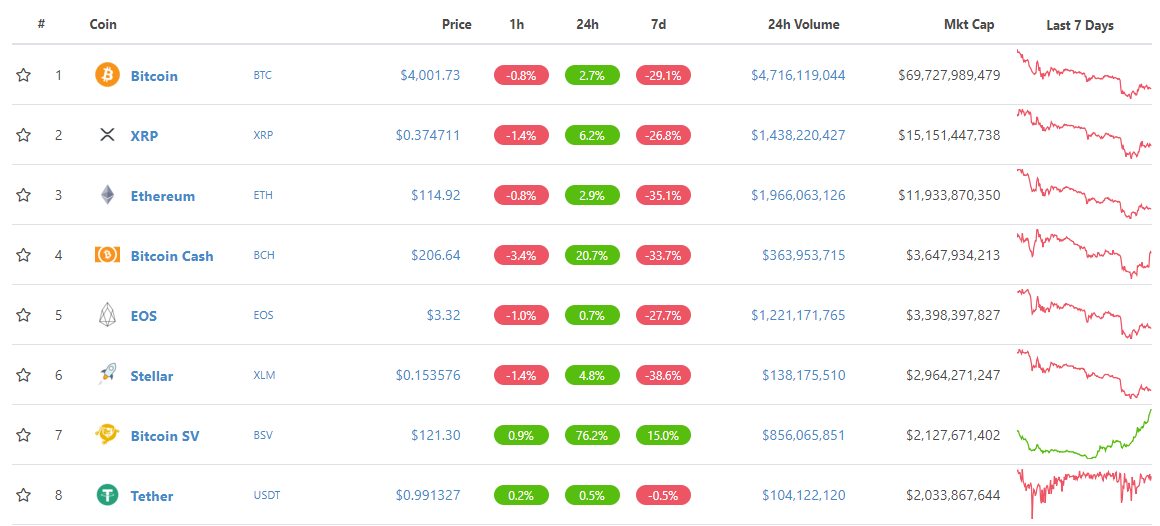The height and width of the screenshot is (526, 1160).
Task: Click the Bitcoin orange logo icon
Action: [107, 75]
